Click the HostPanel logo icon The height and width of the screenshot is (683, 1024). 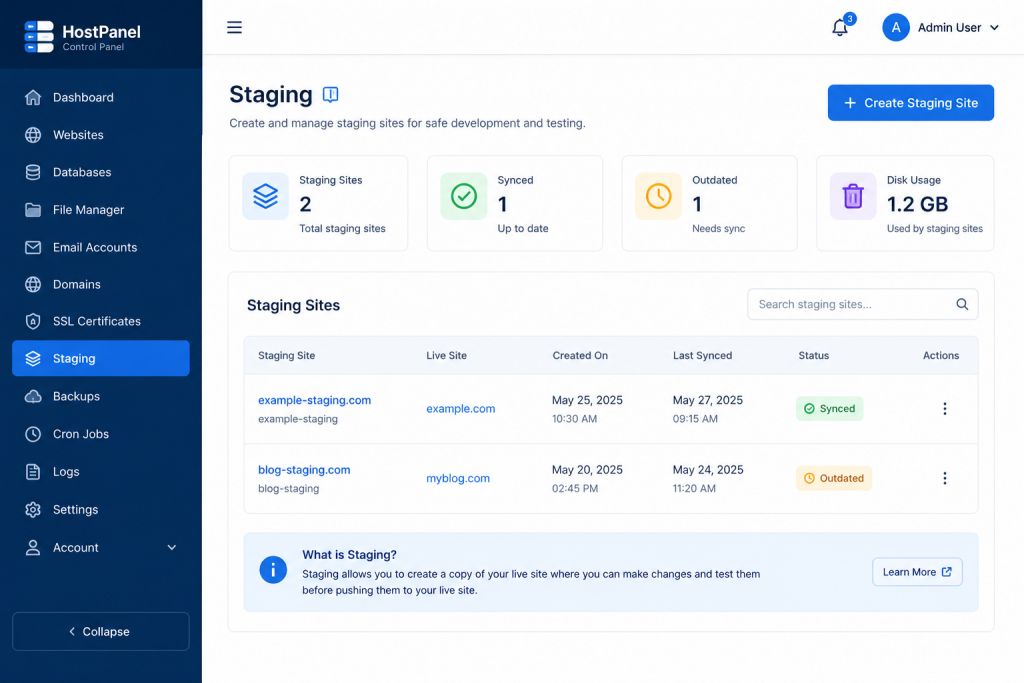coord(39,37)
